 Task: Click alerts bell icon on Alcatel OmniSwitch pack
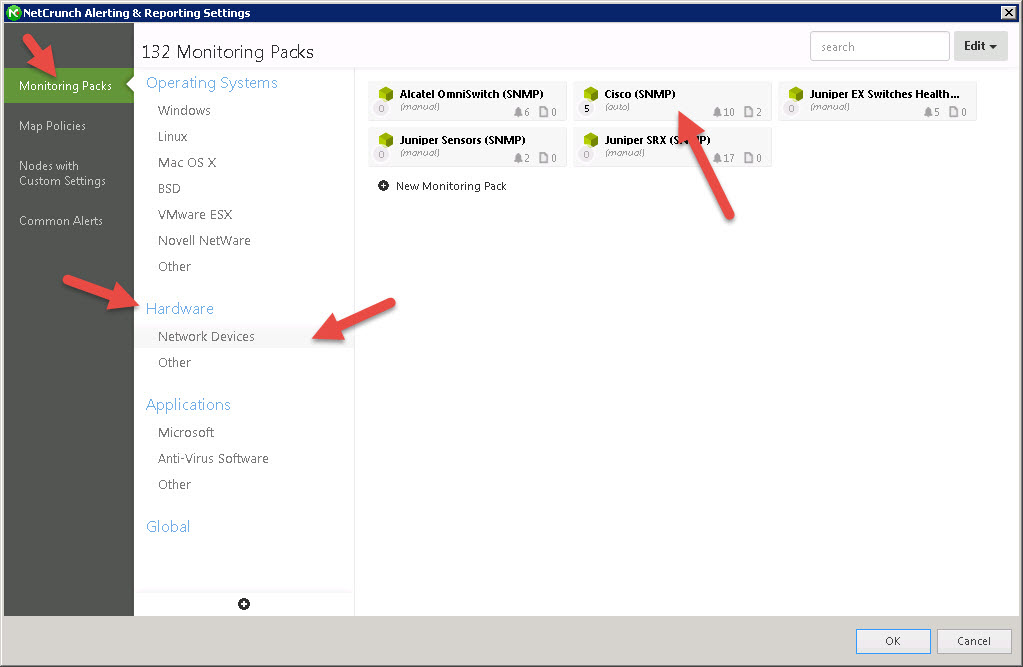click(518, 112)
